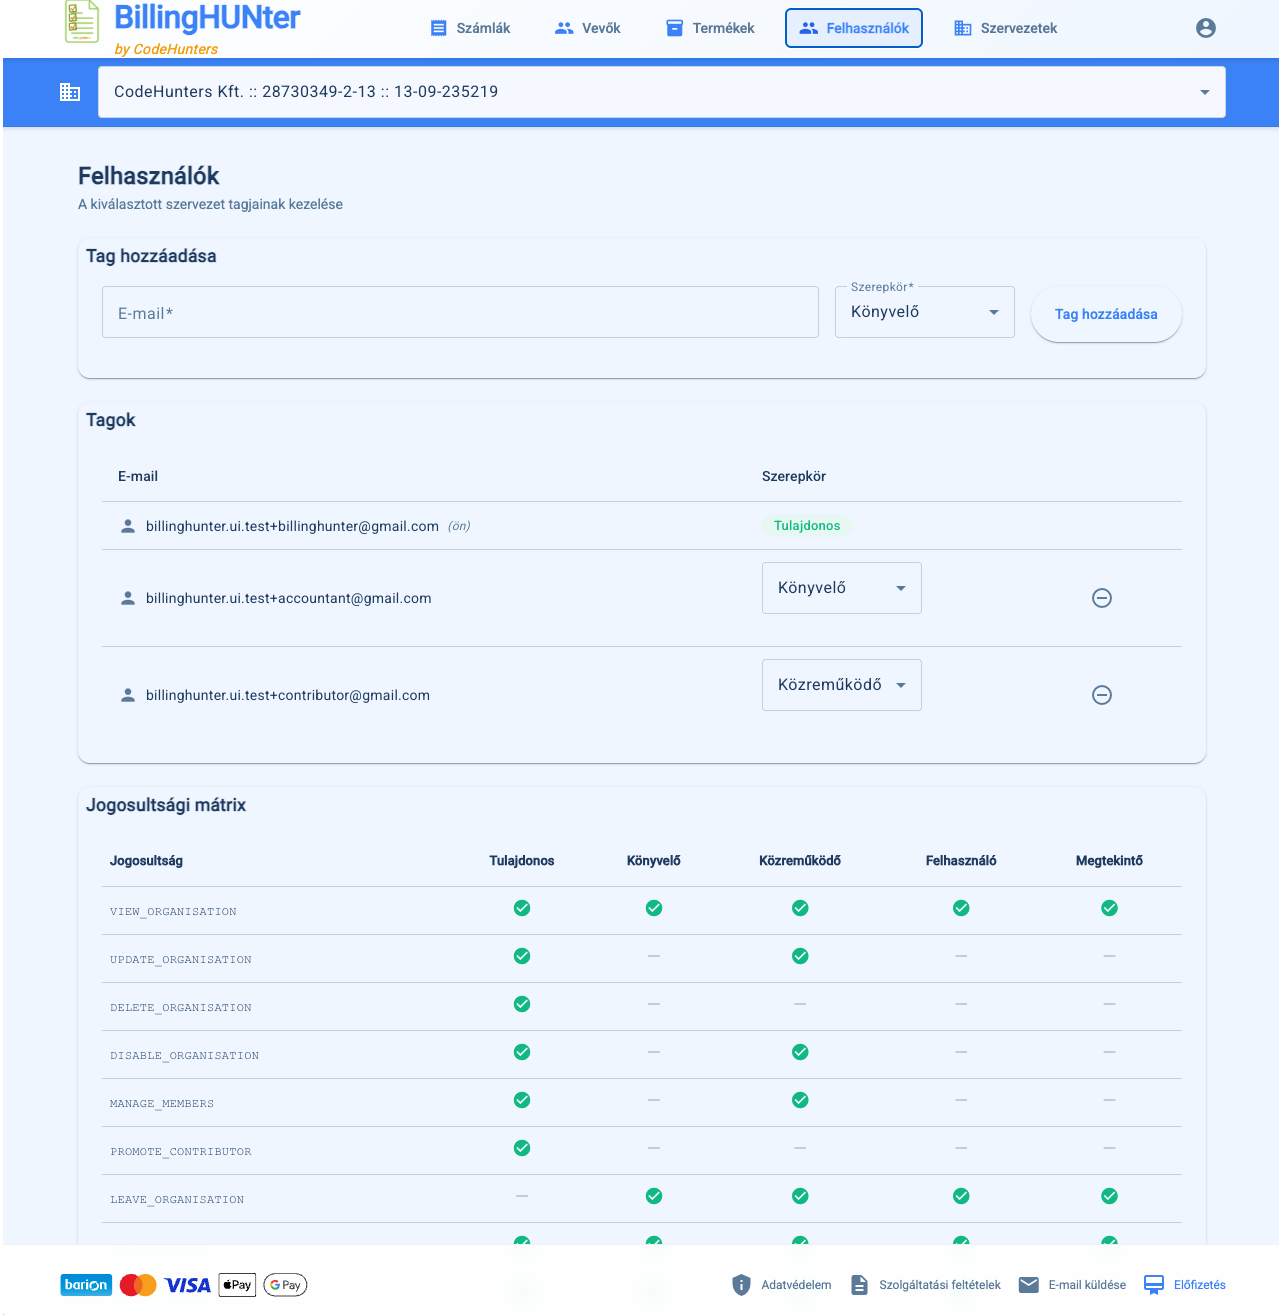Viewport: 1282px width, 1316px height.
Task: Switch to the Szervezetek tab
Action: (x=1006, y=28)
